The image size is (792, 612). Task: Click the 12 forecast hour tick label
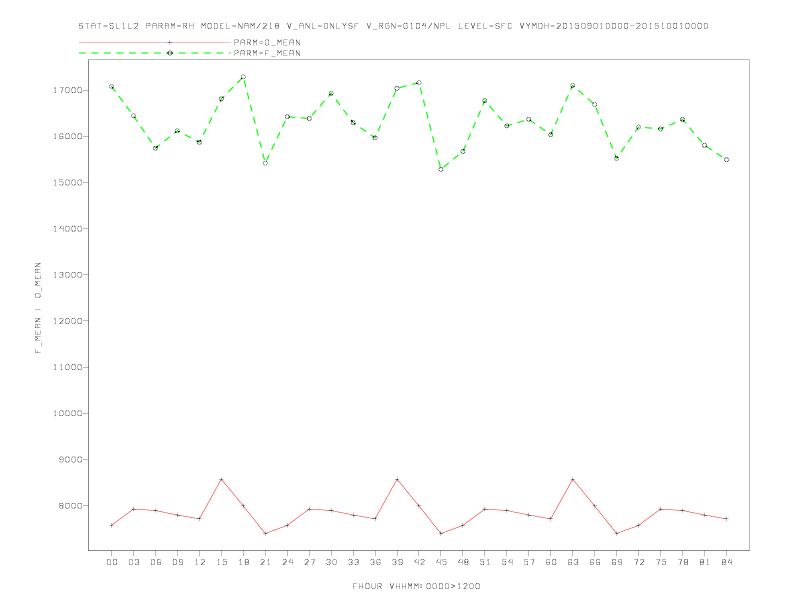pos(200,562)
